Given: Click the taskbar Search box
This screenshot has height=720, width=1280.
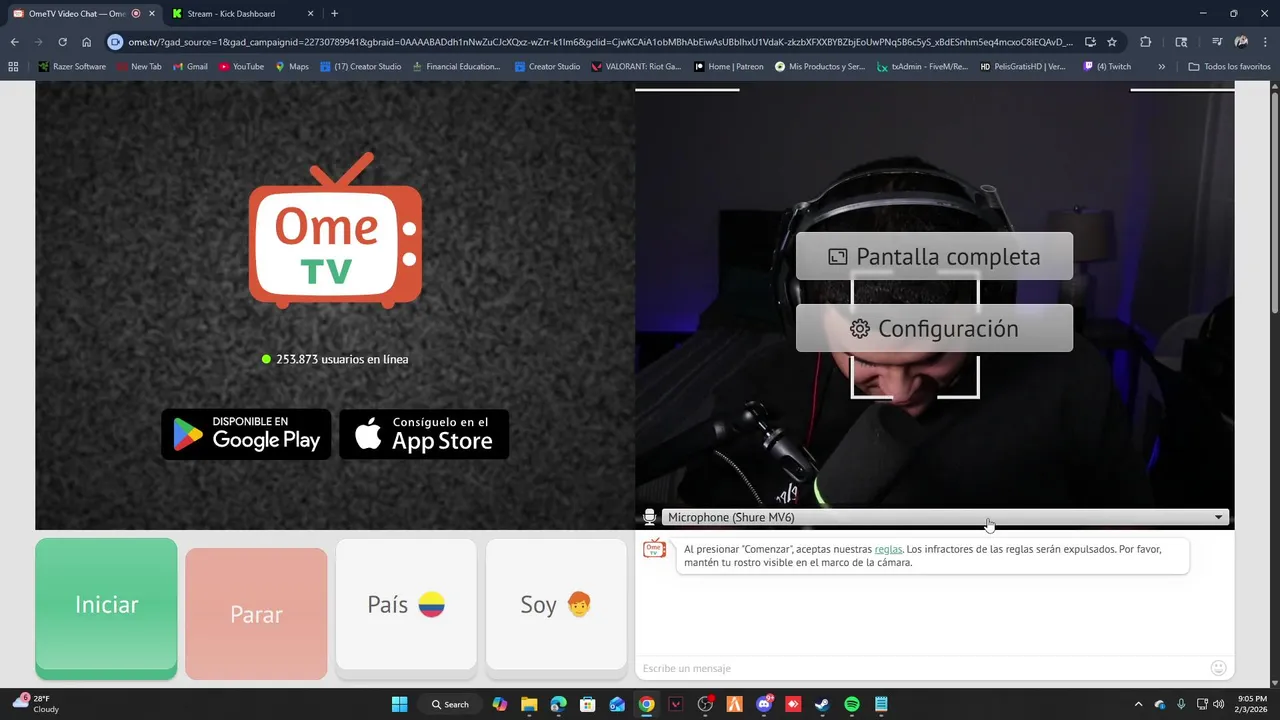Looking at the screenshot, I should pos(449,704).
